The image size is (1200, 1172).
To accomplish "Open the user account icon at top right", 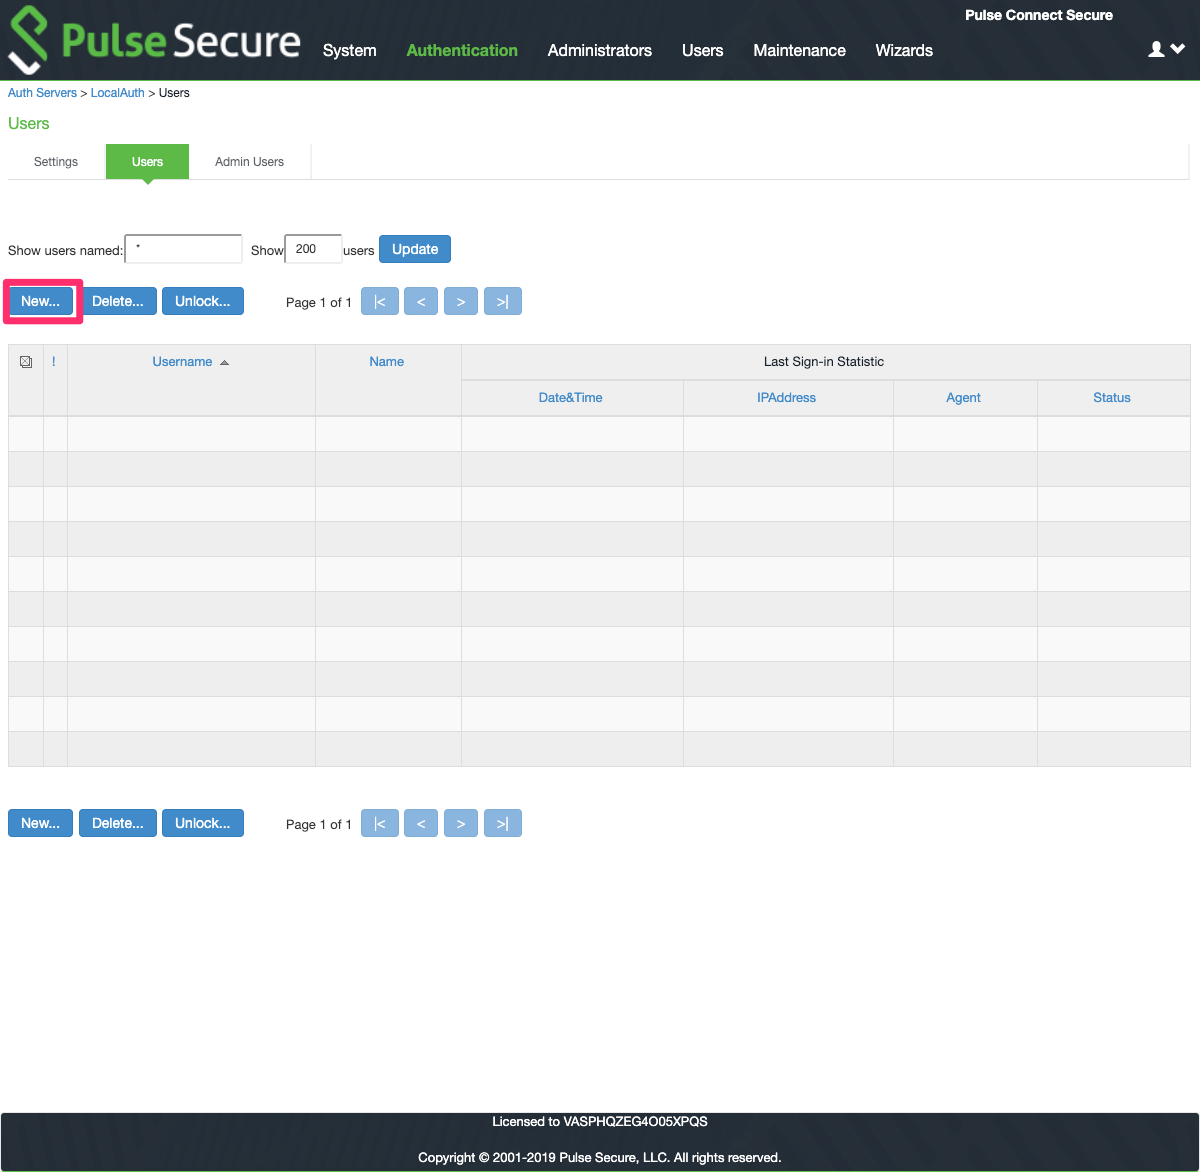I will (x=1155, y=48).
